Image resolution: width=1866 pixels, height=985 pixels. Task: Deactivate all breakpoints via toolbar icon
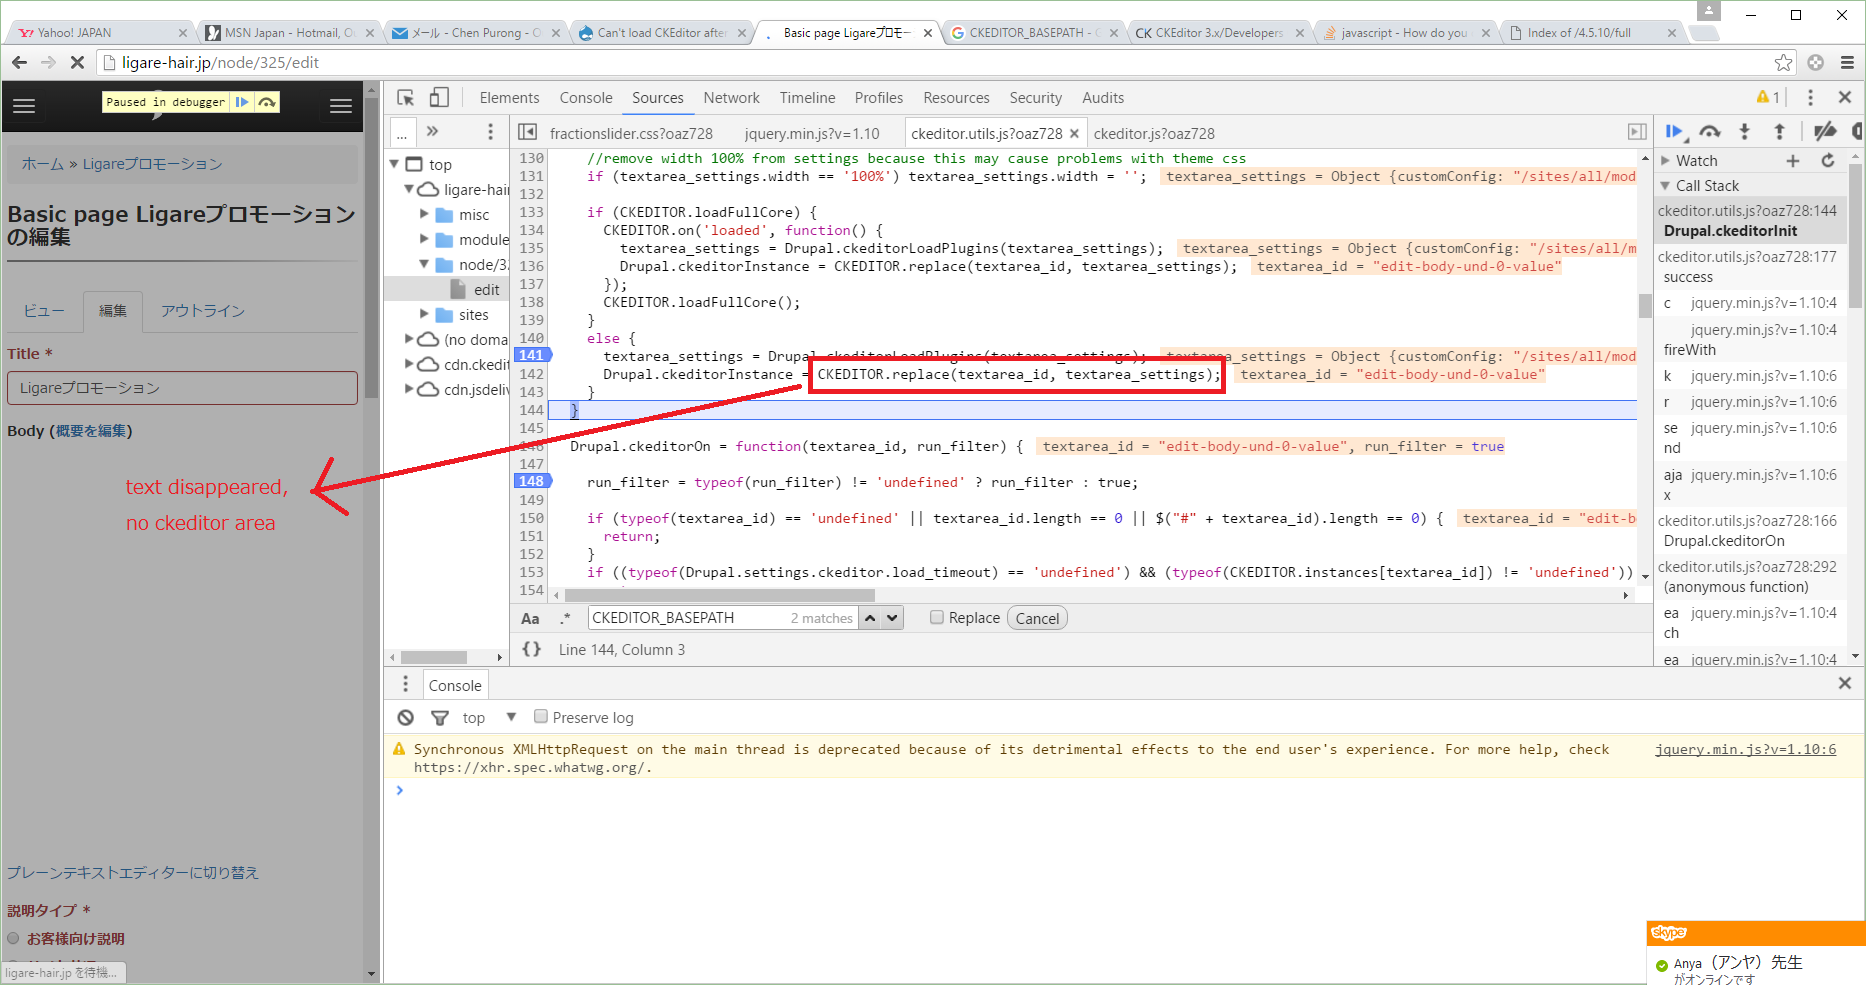pyautogui.click(x=1825, y=131)
